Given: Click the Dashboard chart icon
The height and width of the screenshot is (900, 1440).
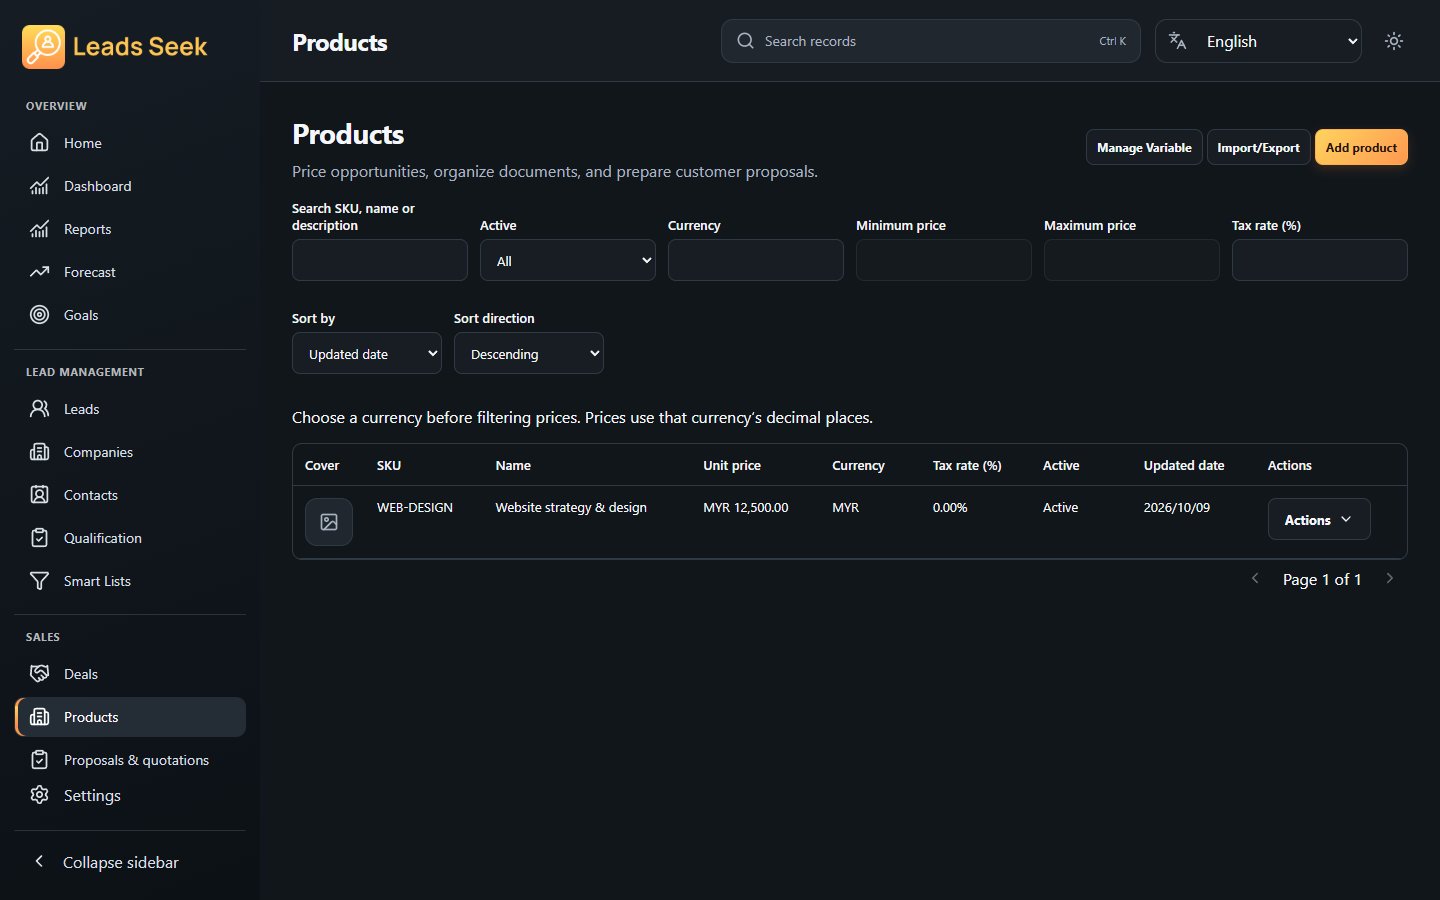Looking at the screenshot, I should click(40, 186).
